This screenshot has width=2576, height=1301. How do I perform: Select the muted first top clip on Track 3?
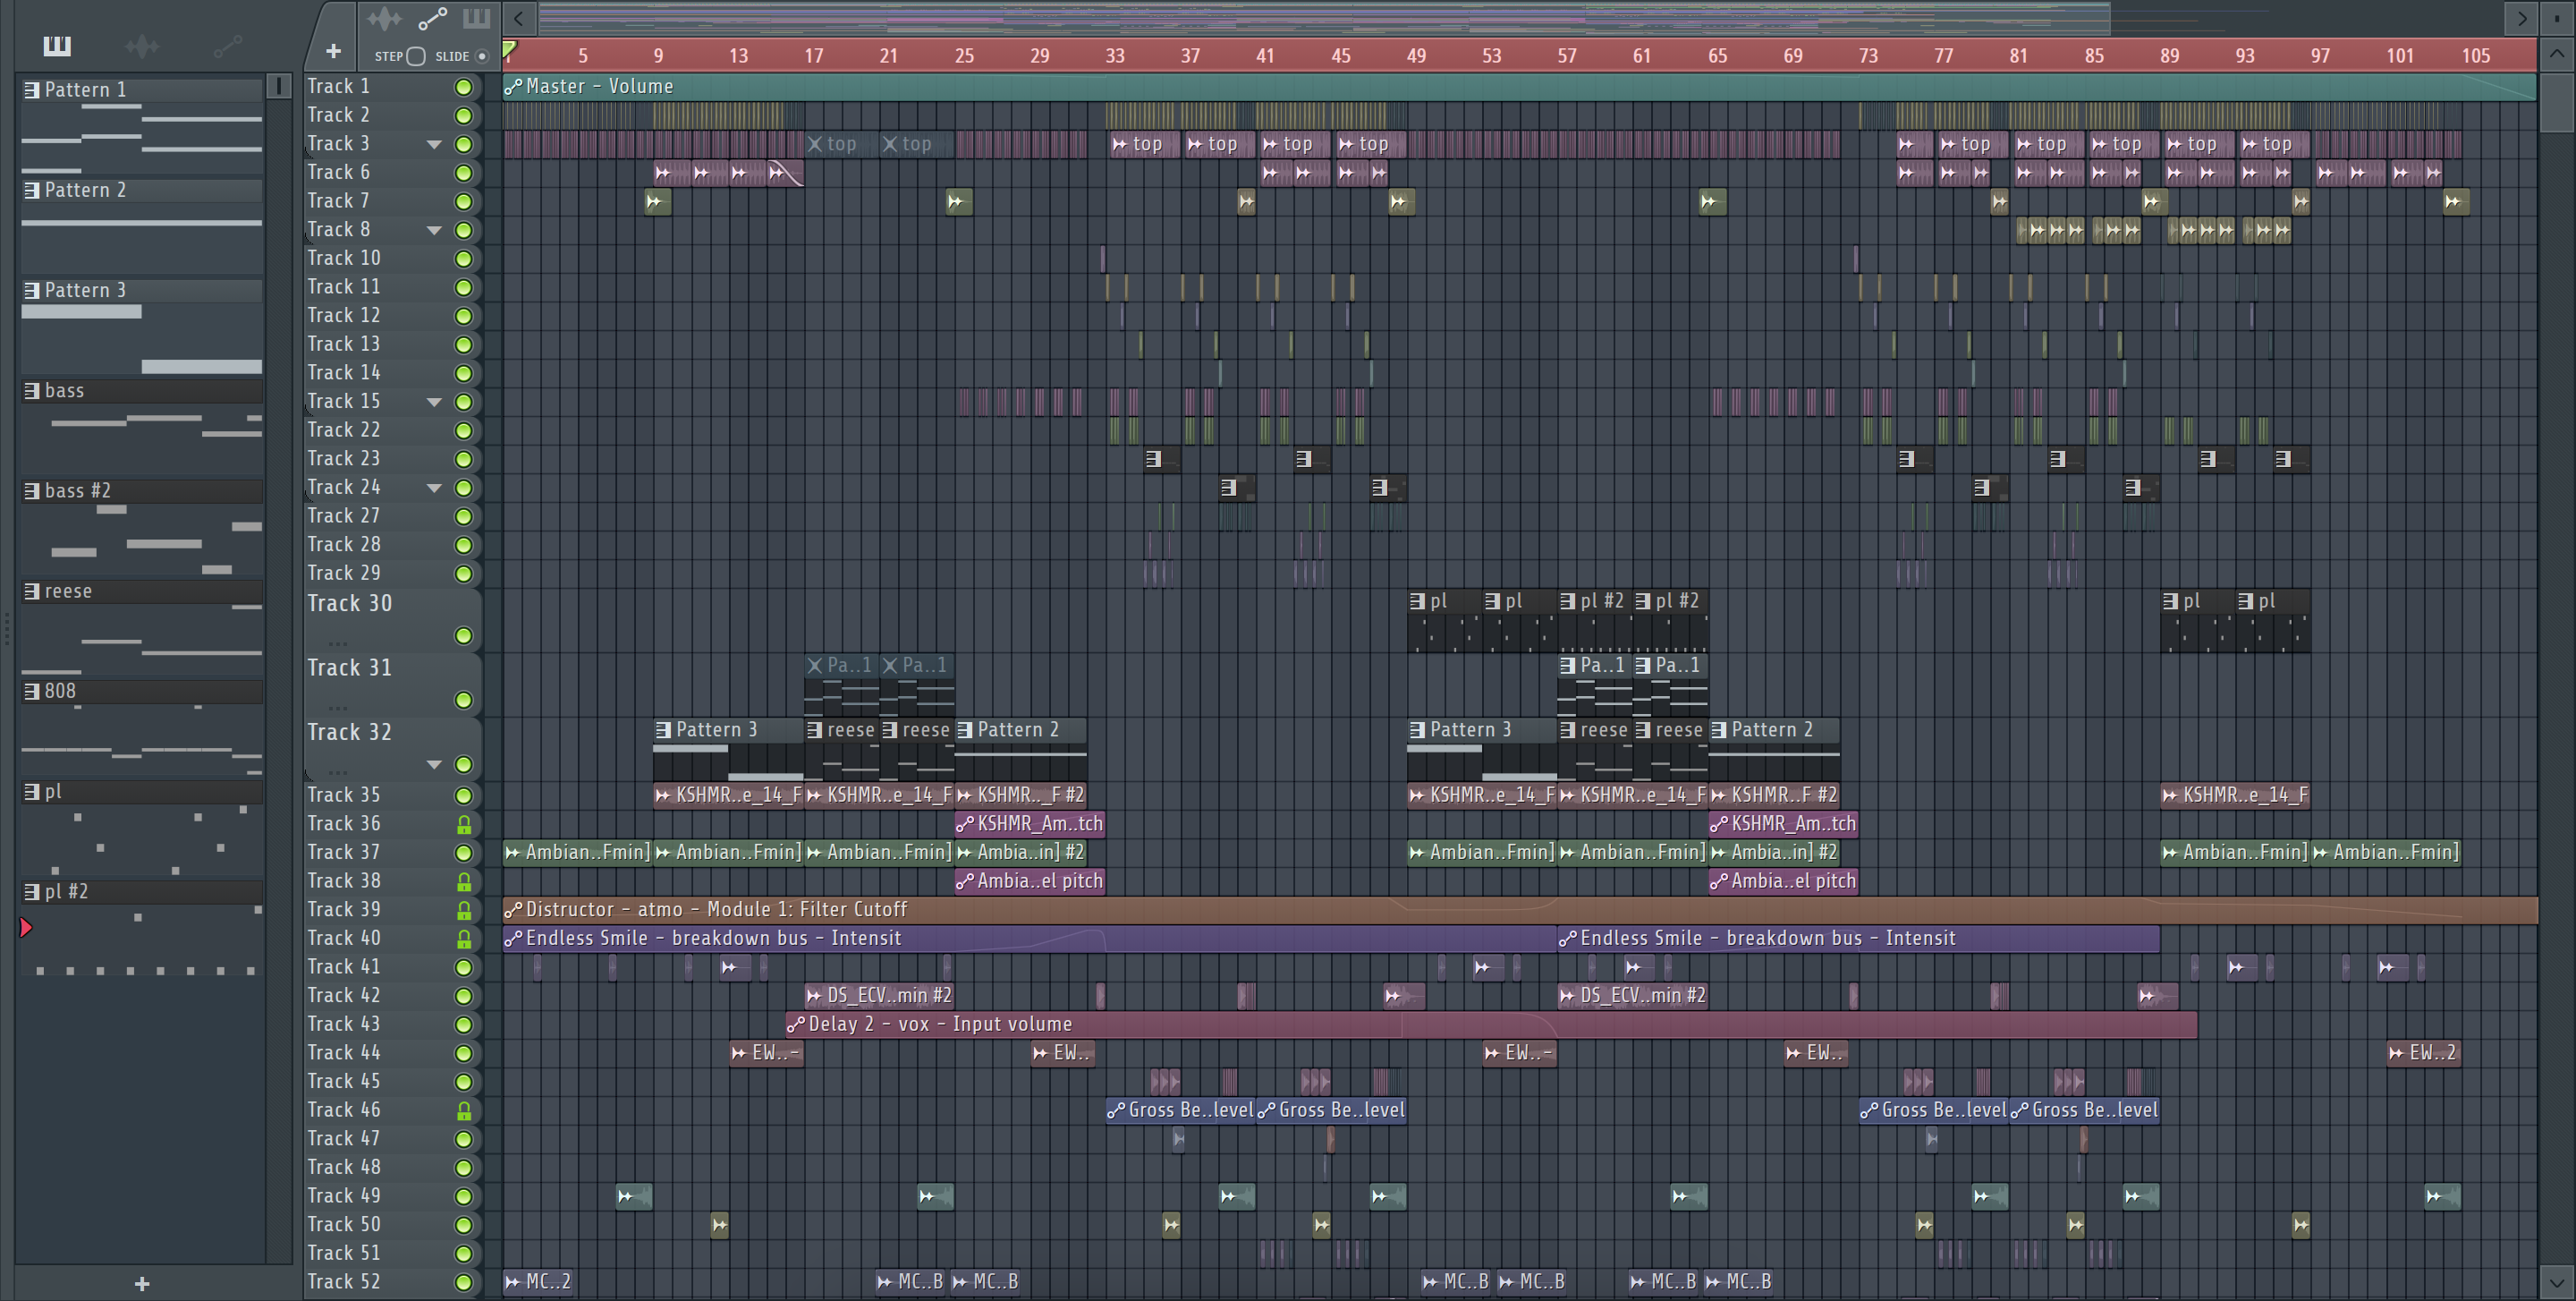tap(841, 144)
